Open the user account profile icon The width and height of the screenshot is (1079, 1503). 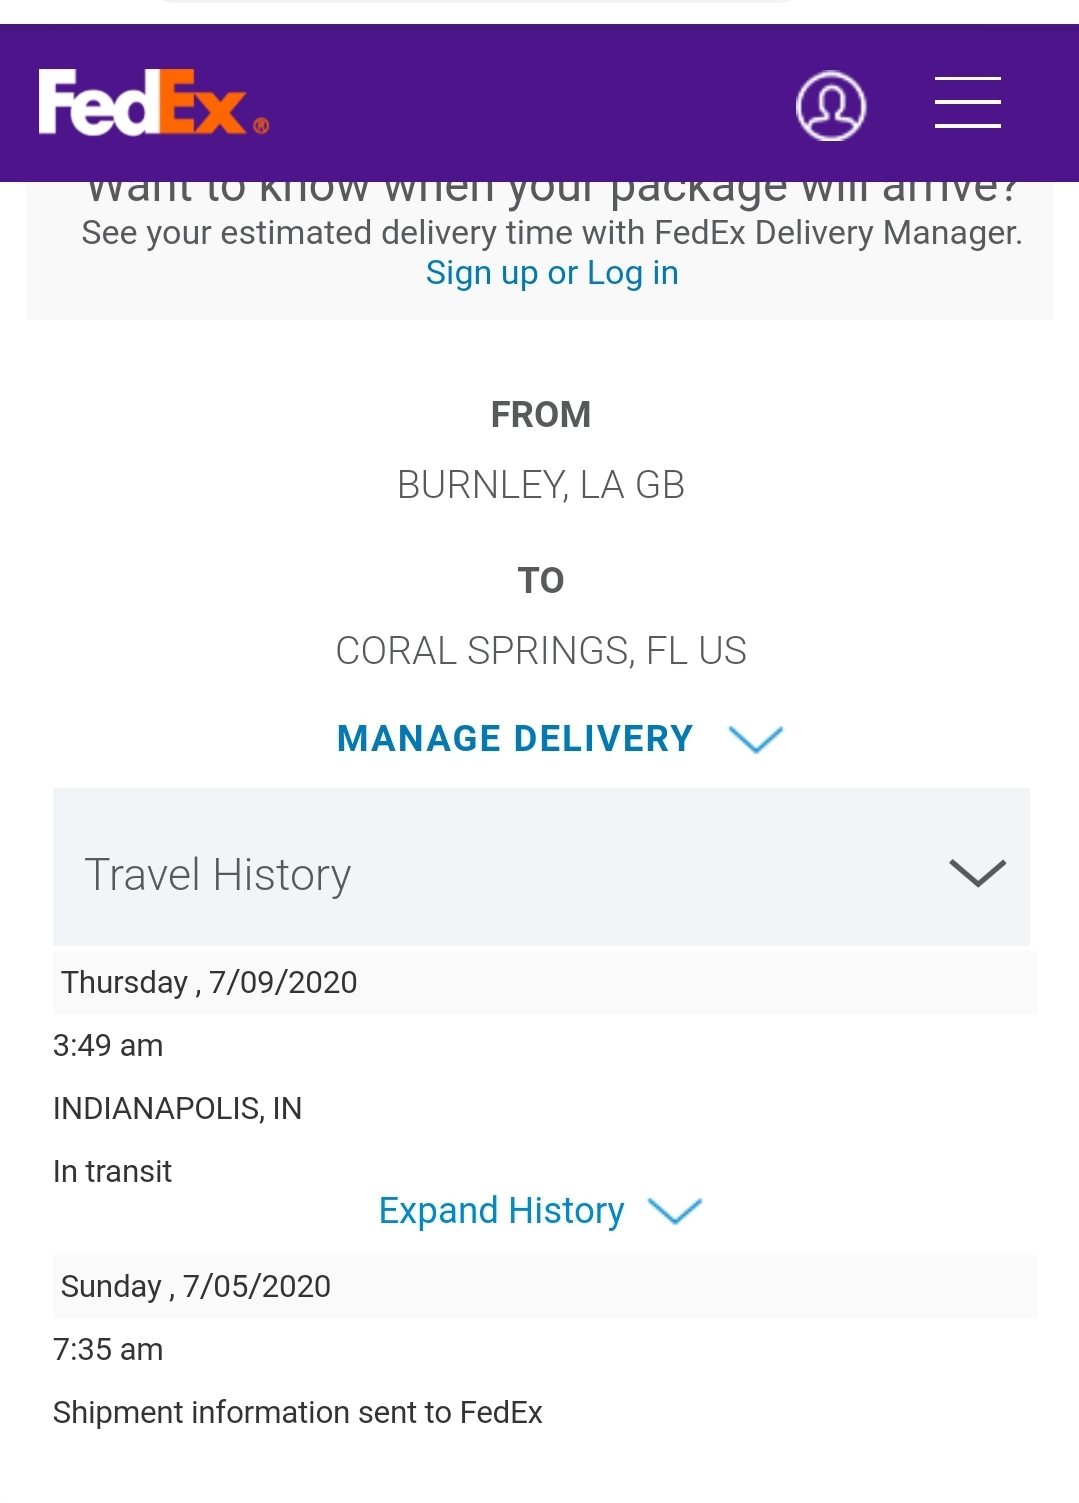[x=830, y=105]
